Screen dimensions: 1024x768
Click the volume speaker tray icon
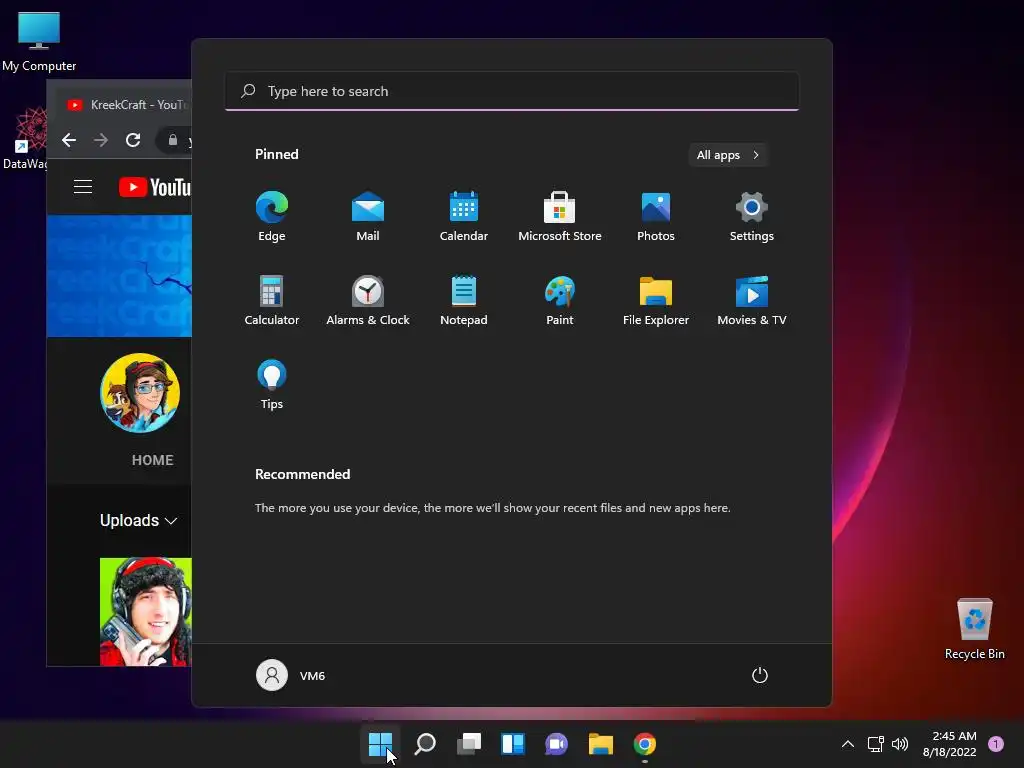point(900,744)
